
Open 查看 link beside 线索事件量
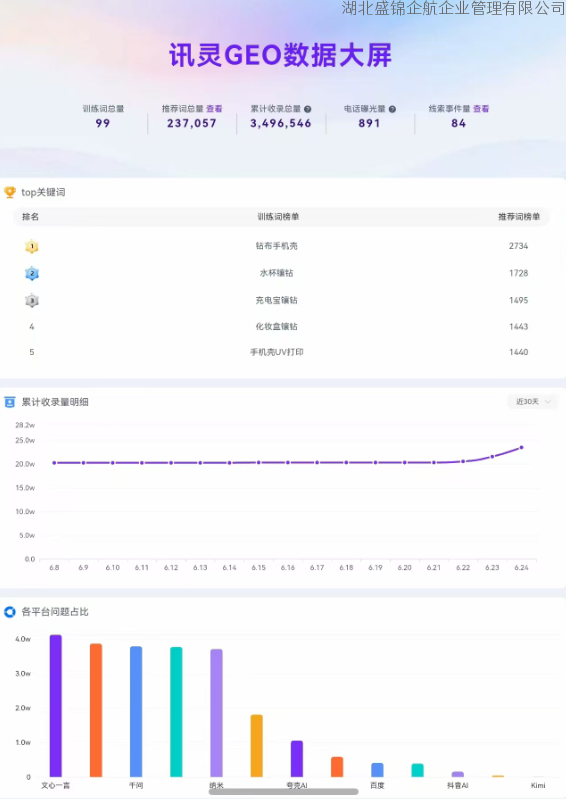(481, 109)
